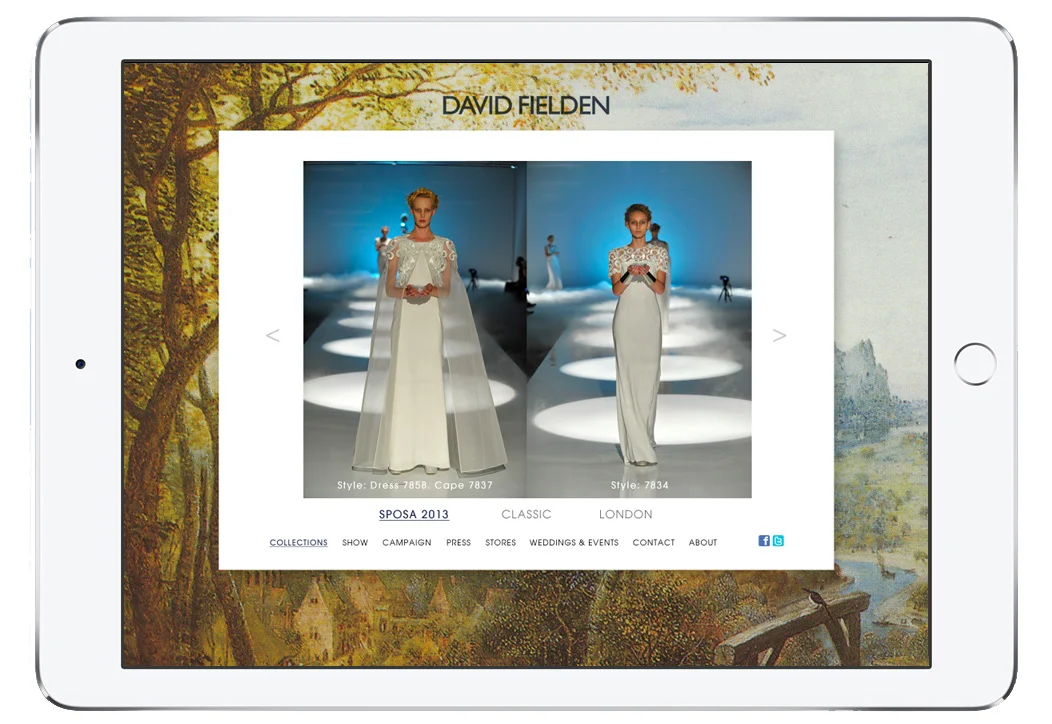Switch to the CLASSIC collection tab

pos(526,514)
